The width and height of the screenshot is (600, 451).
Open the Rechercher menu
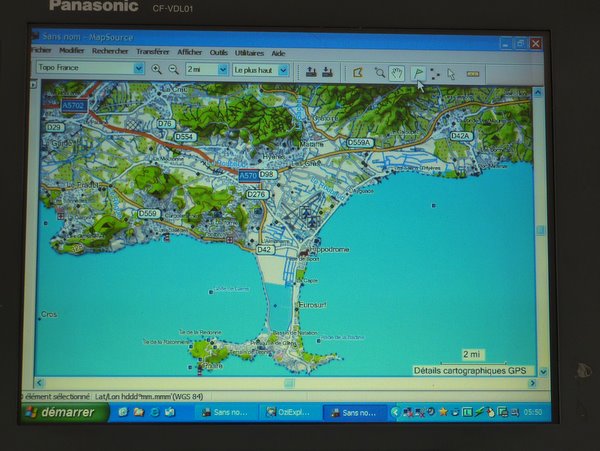(110, 51)
